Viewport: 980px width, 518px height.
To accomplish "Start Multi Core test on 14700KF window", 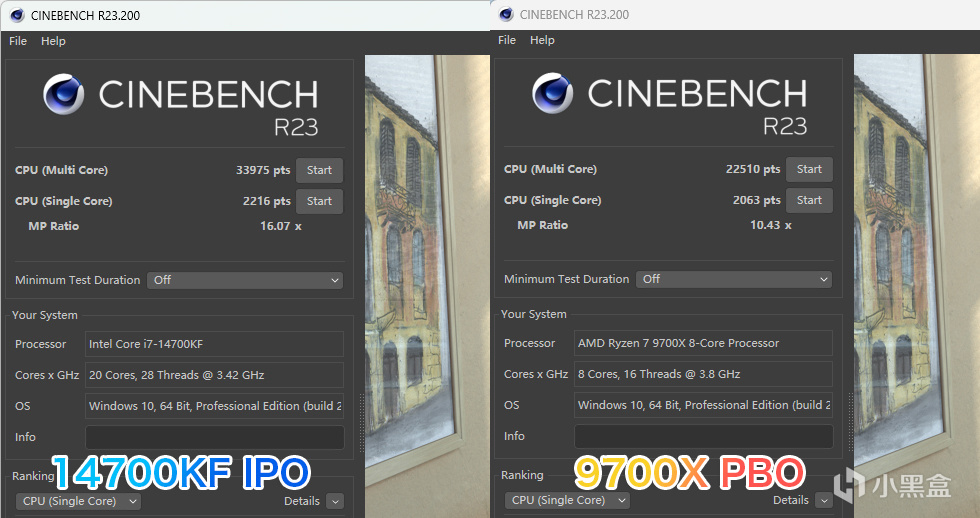I will (x=319, y=170).
